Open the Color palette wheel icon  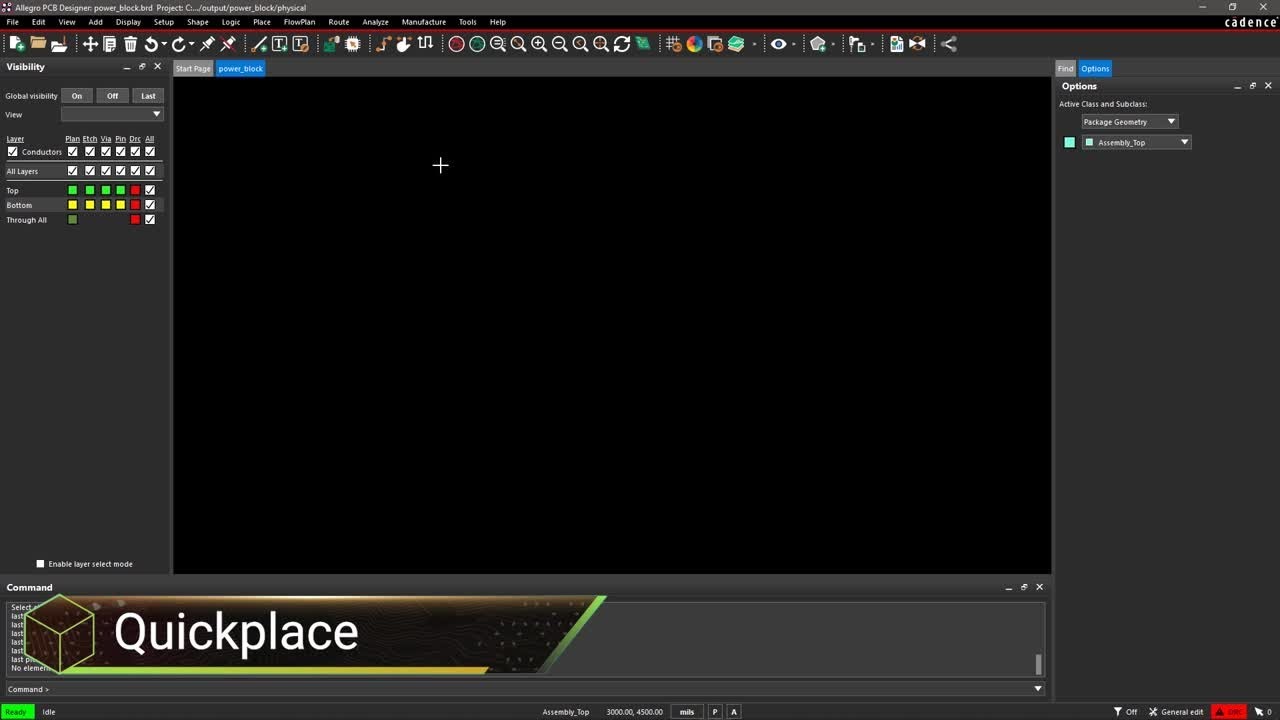point(694,44)
